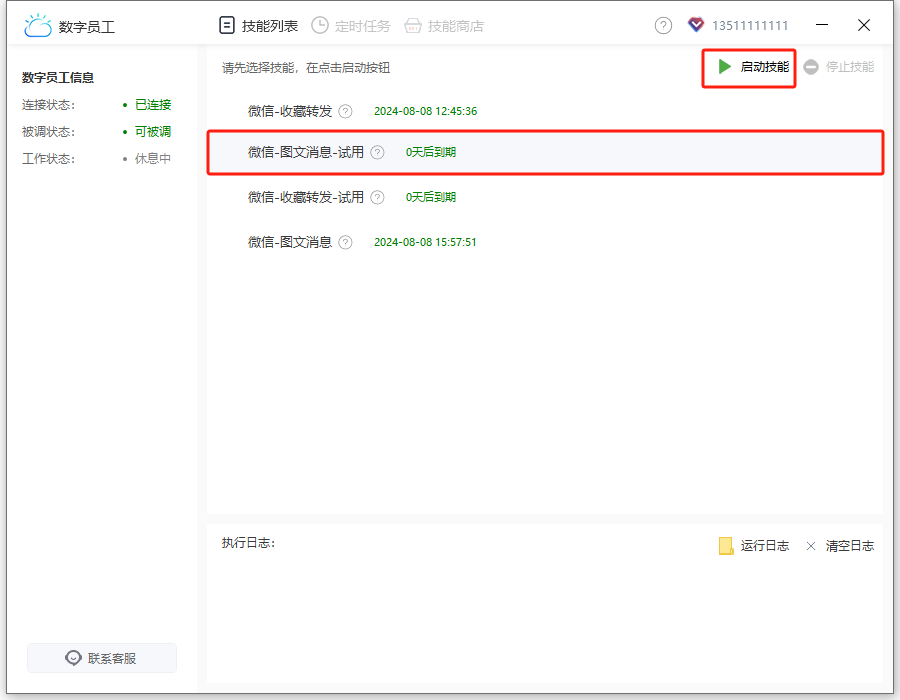Click the 已连接 connection status
This screenshot has width=900, height=700.
coord(153,104)
